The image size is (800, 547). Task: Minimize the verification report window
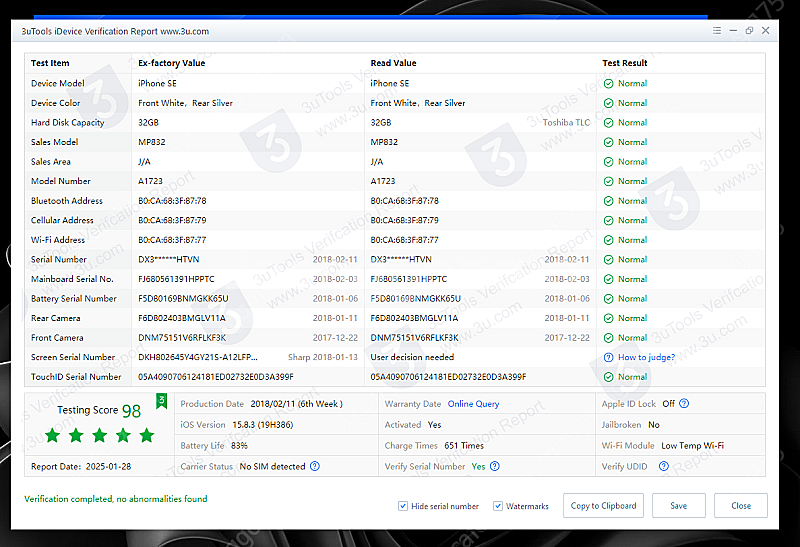733,31
